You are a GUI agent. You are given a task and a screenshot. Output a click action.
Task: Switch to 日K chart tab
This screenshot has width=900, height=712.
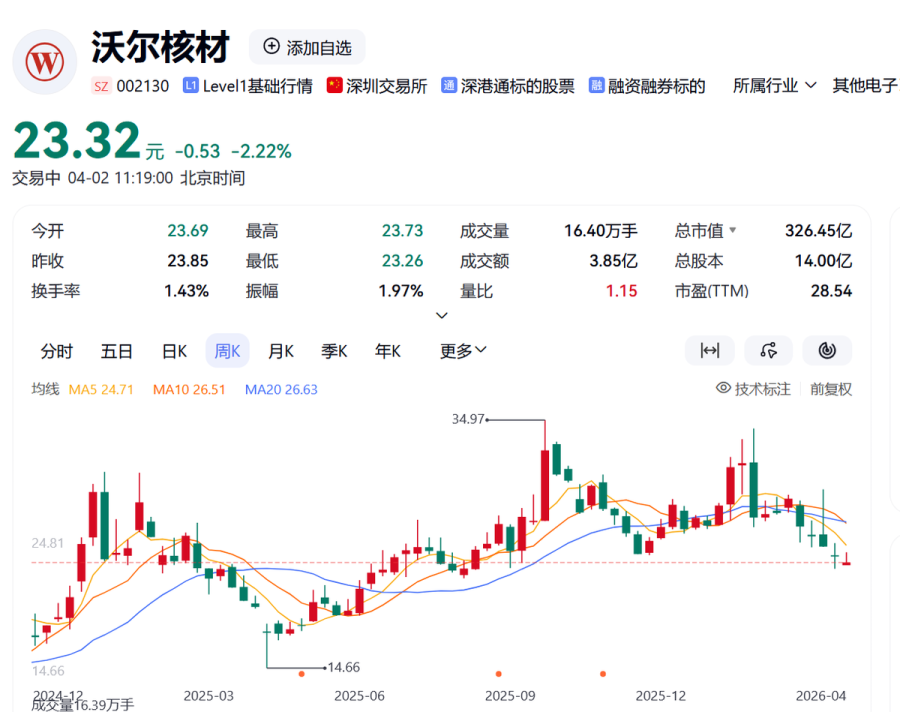point(175,351)
